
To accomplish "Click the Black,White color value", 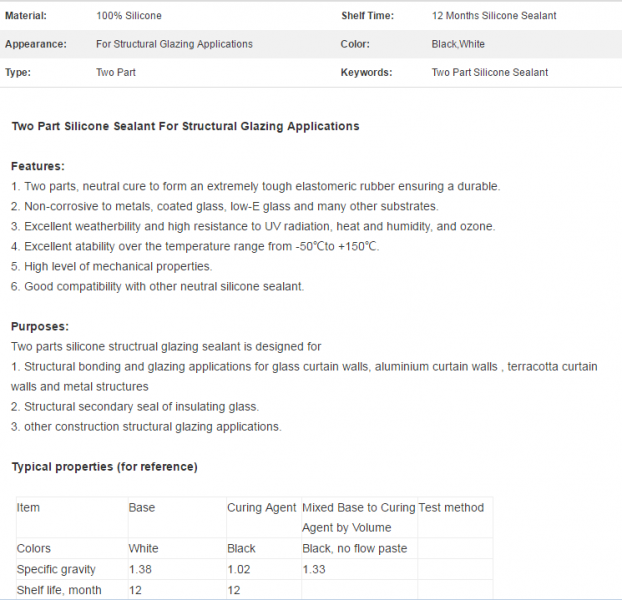I will click(x=458, y=44).
